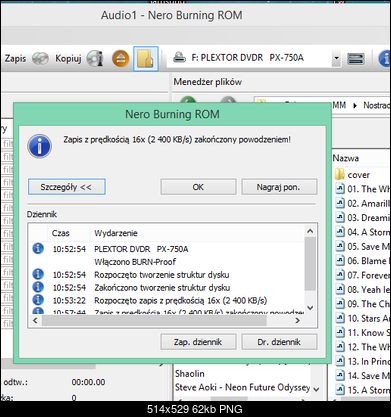Open the cover folder in file list
The image size is (391, 417).
click(x=358, y=175)
